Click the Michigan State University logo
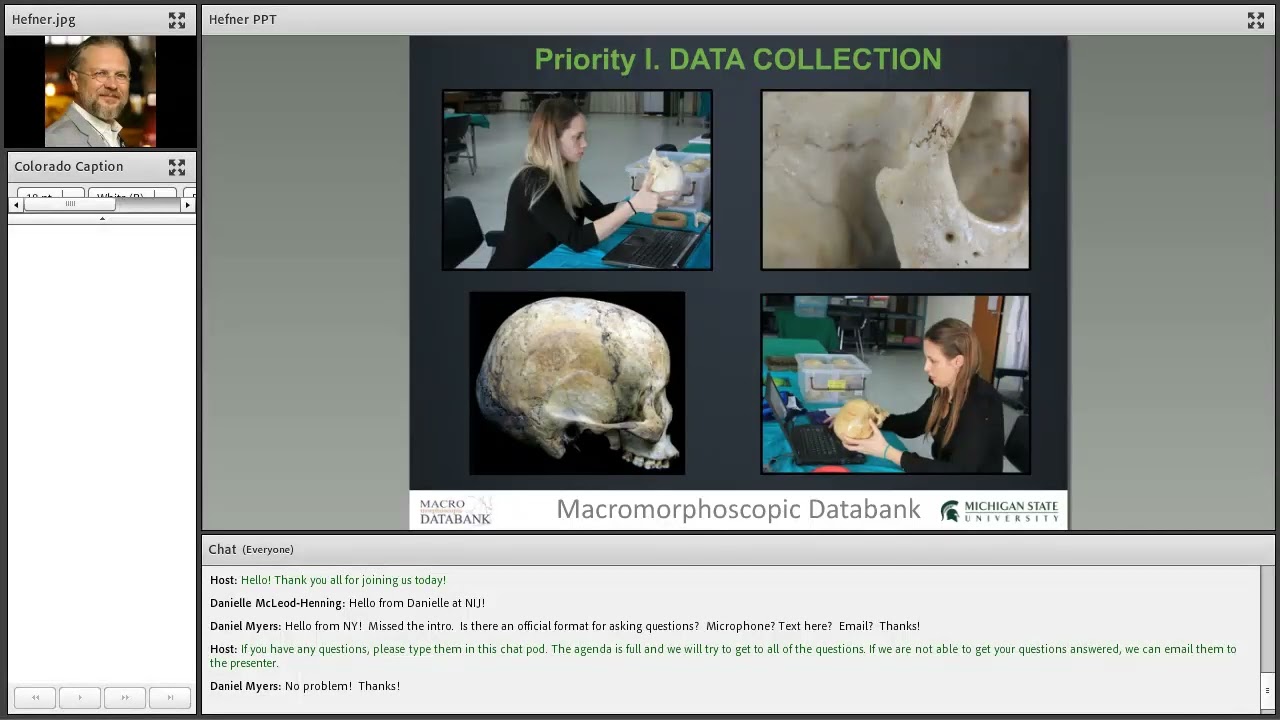This screenshot has height=720, width=1280. pos(999,511)
